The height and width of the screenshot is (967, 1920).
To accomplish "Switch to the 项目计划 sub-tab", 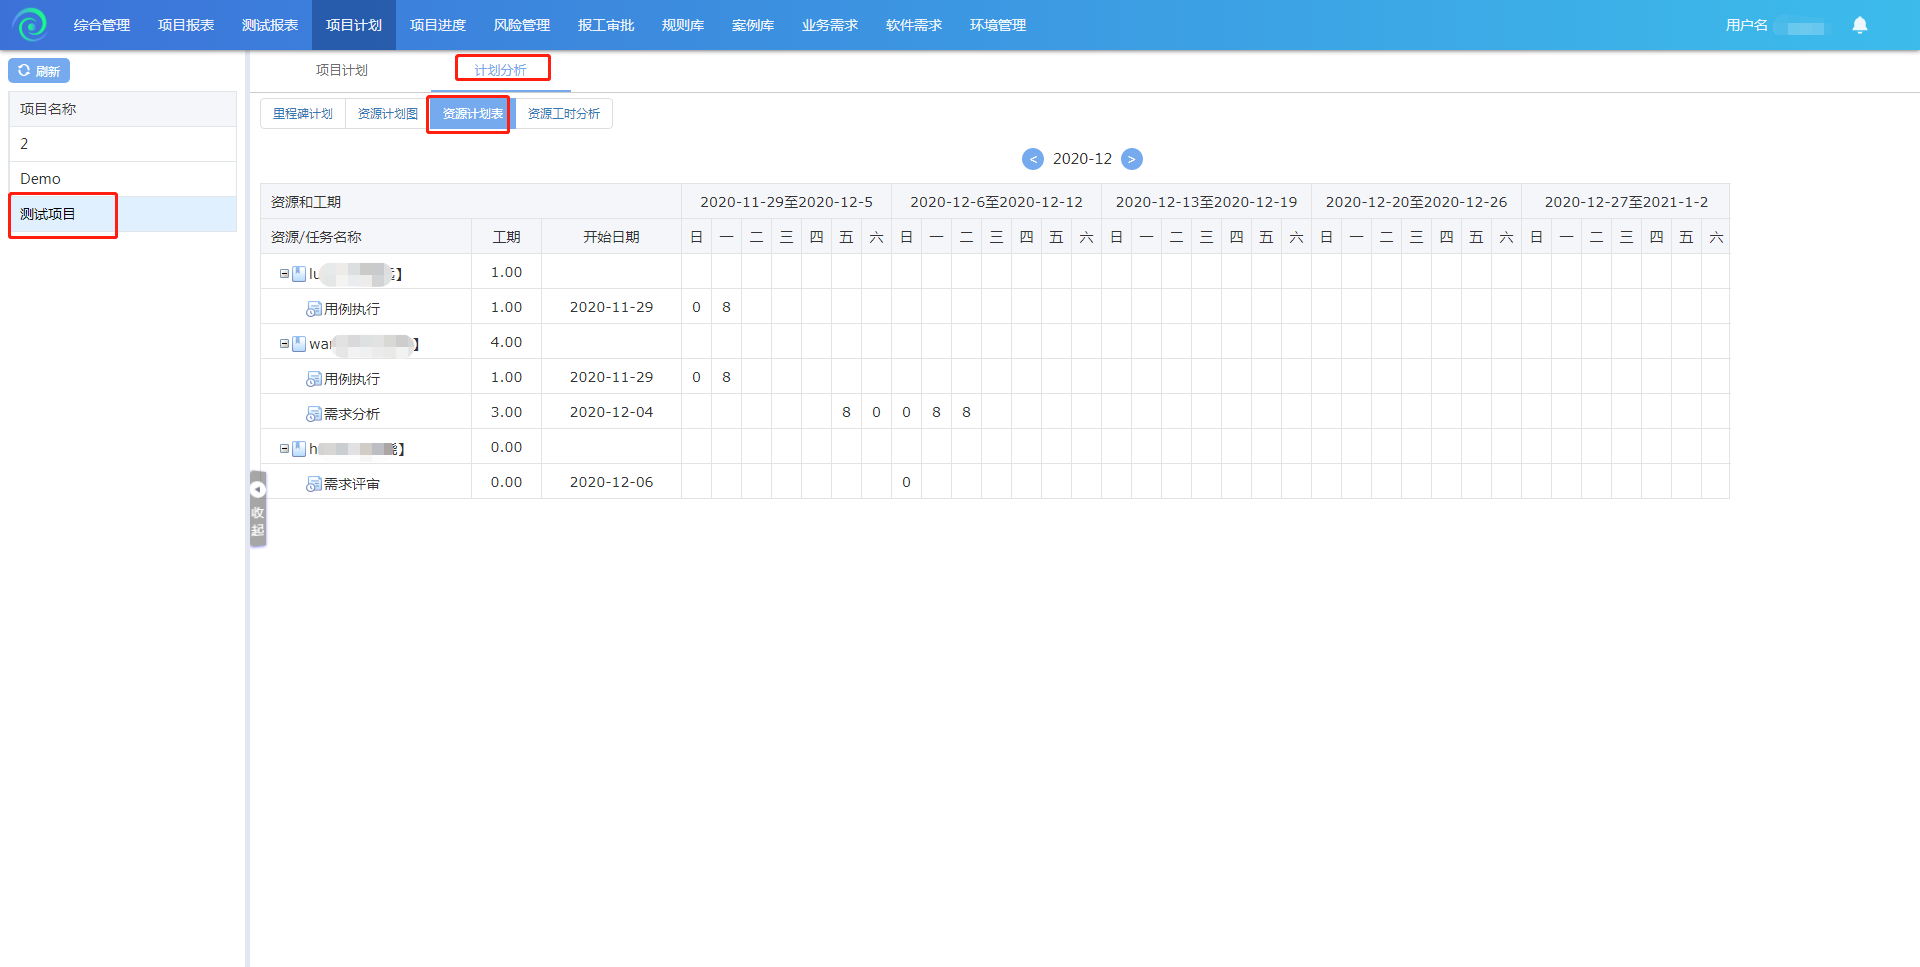I will pyautogui.click(x=341, y=70).
